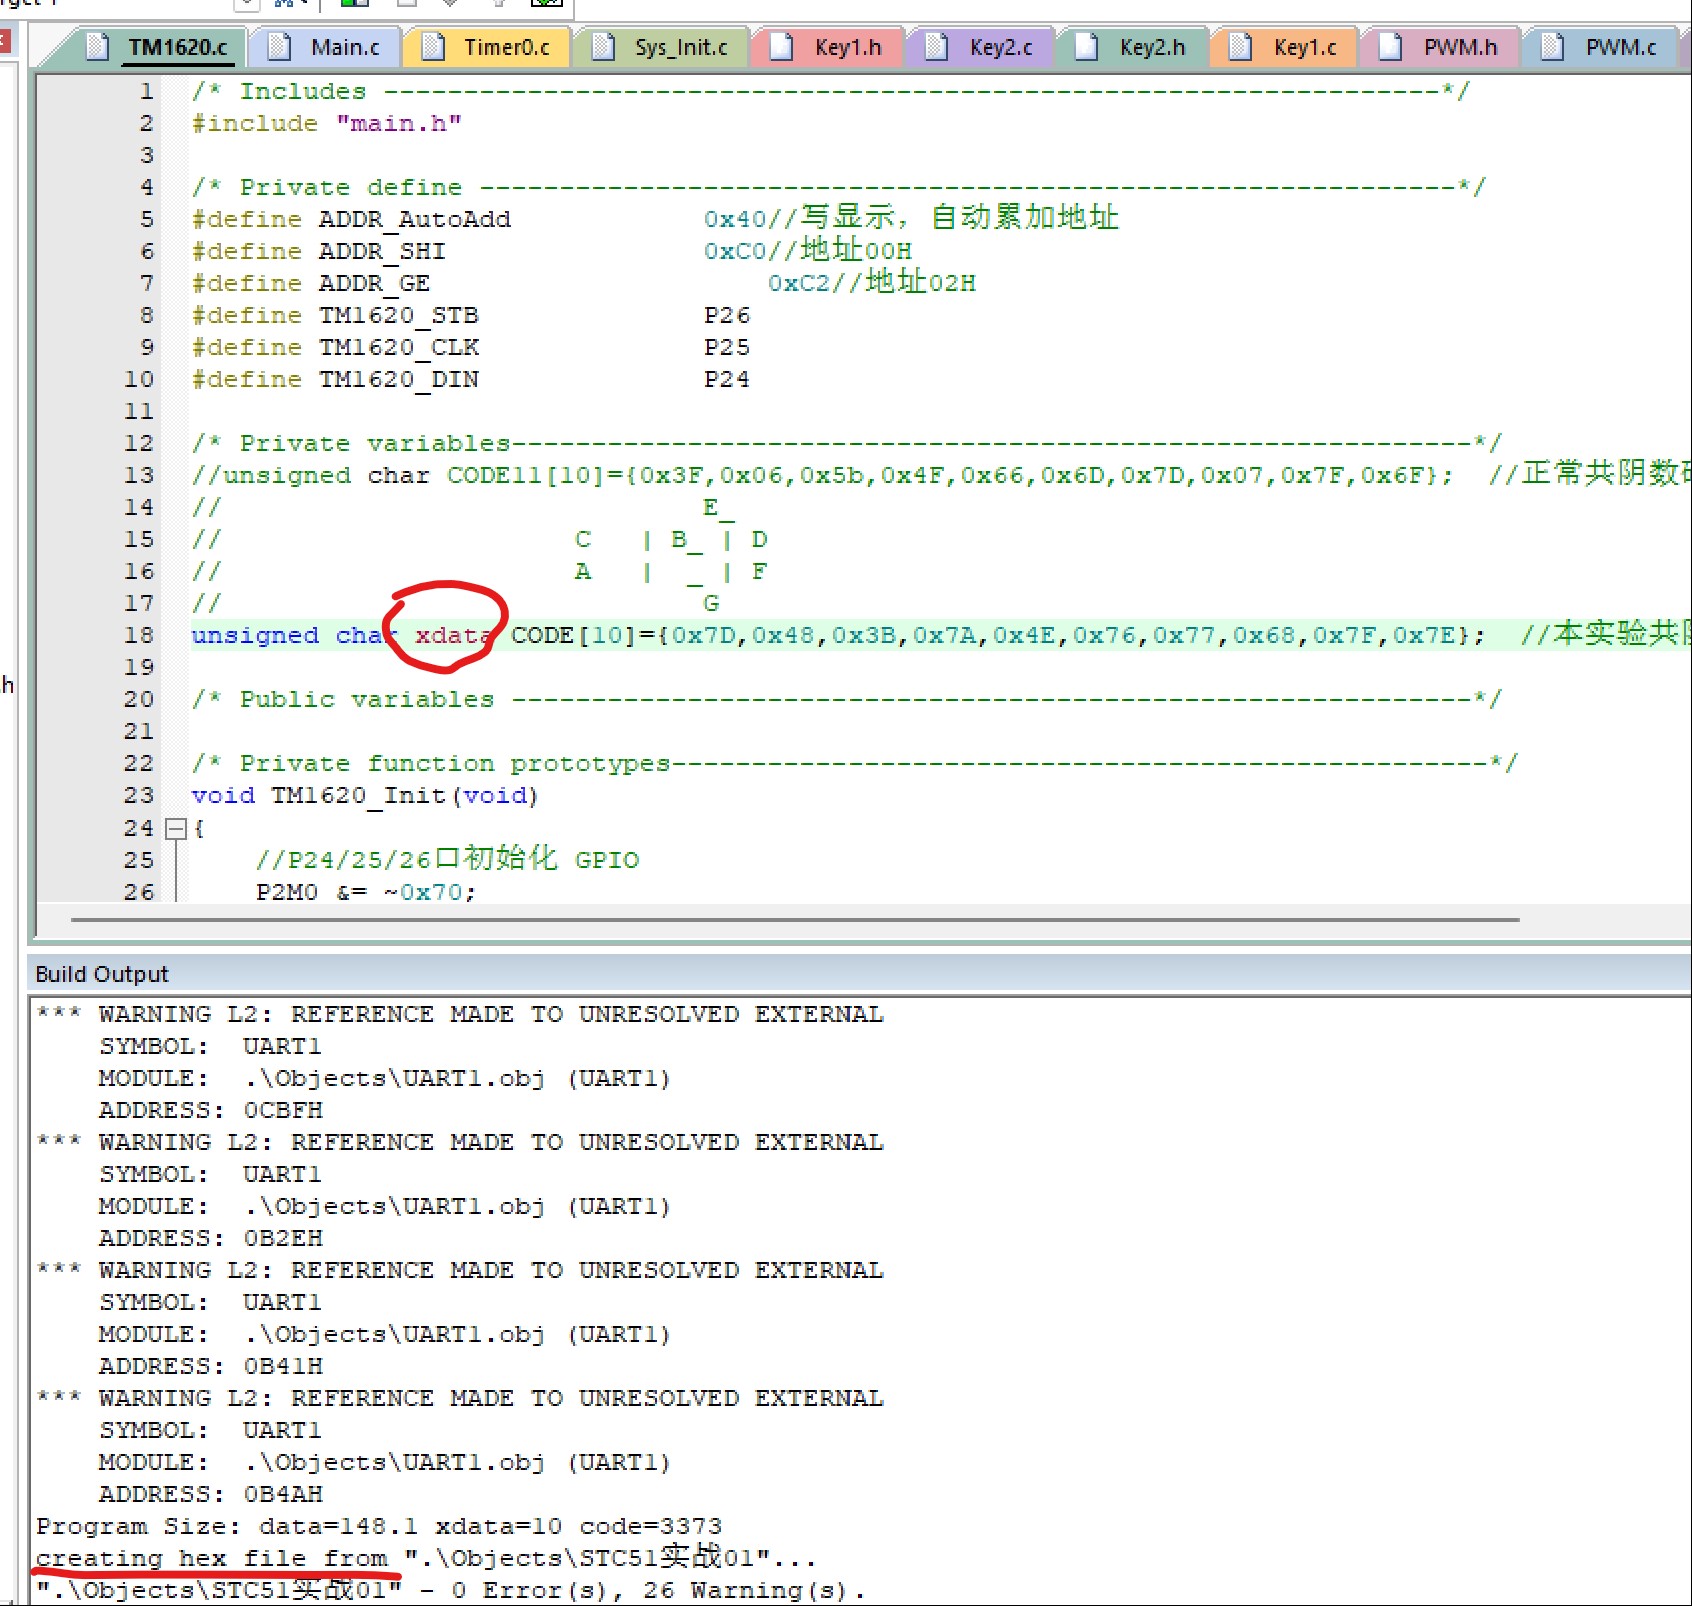Click the TM1620_DIN define name

pos(399,379)
